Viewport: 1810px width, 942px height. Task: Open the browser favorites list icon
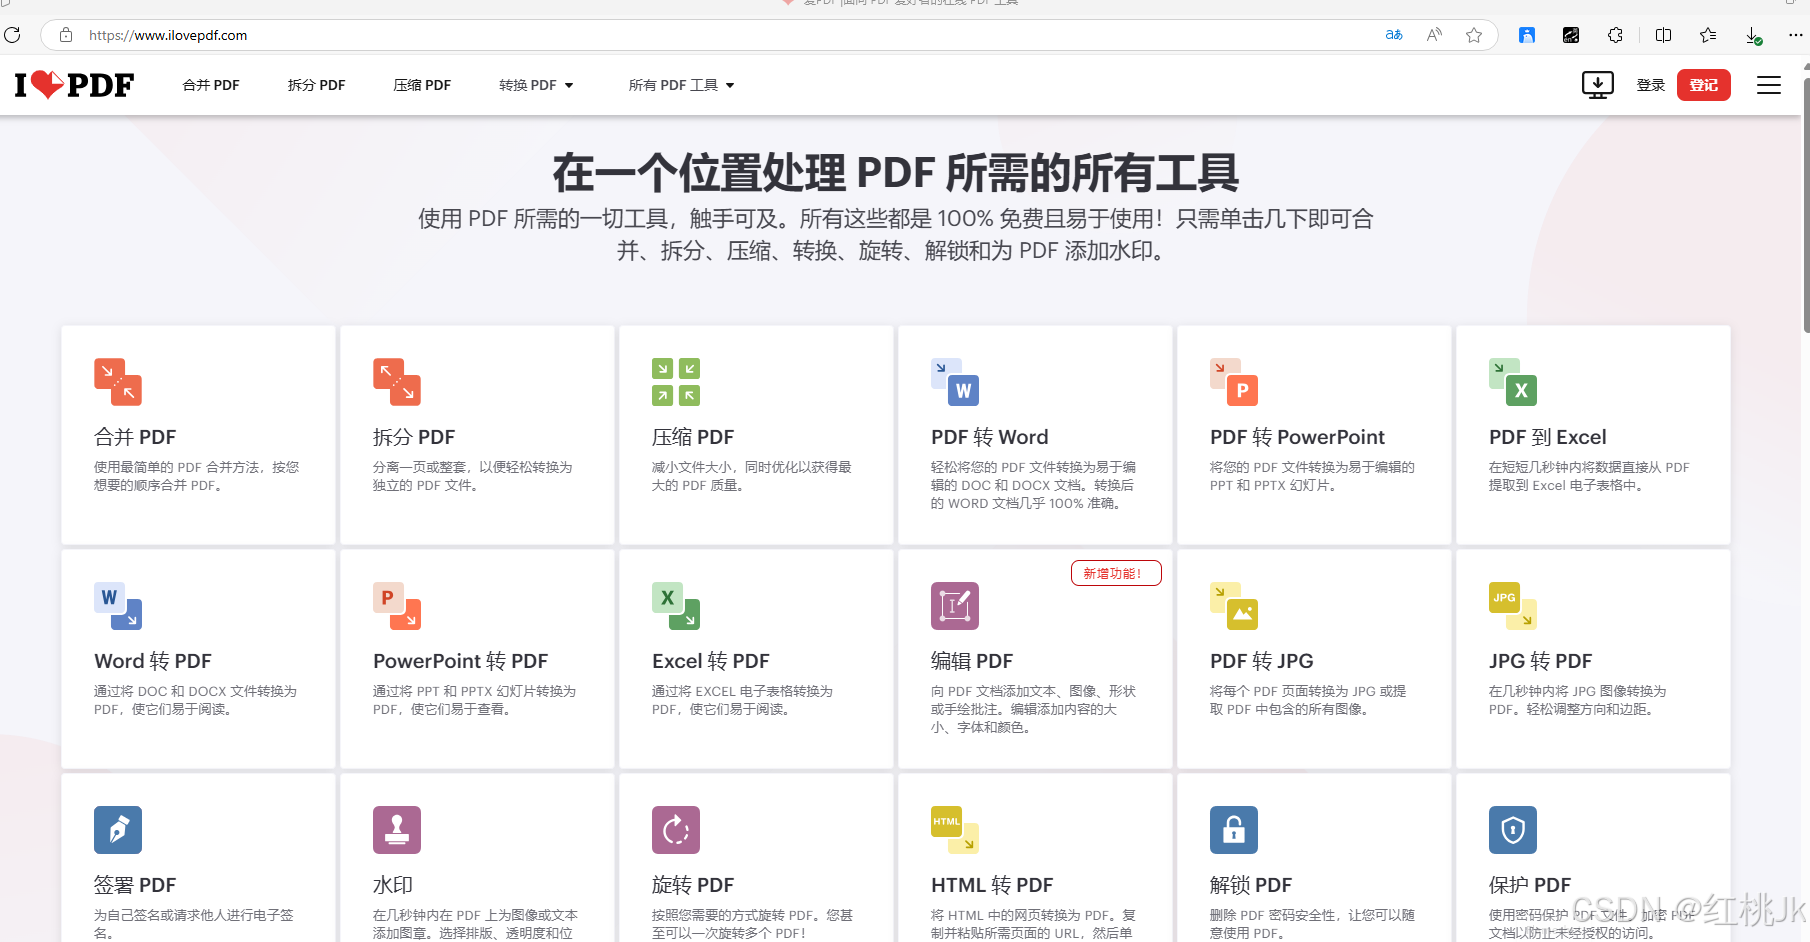click(1708, 35)
